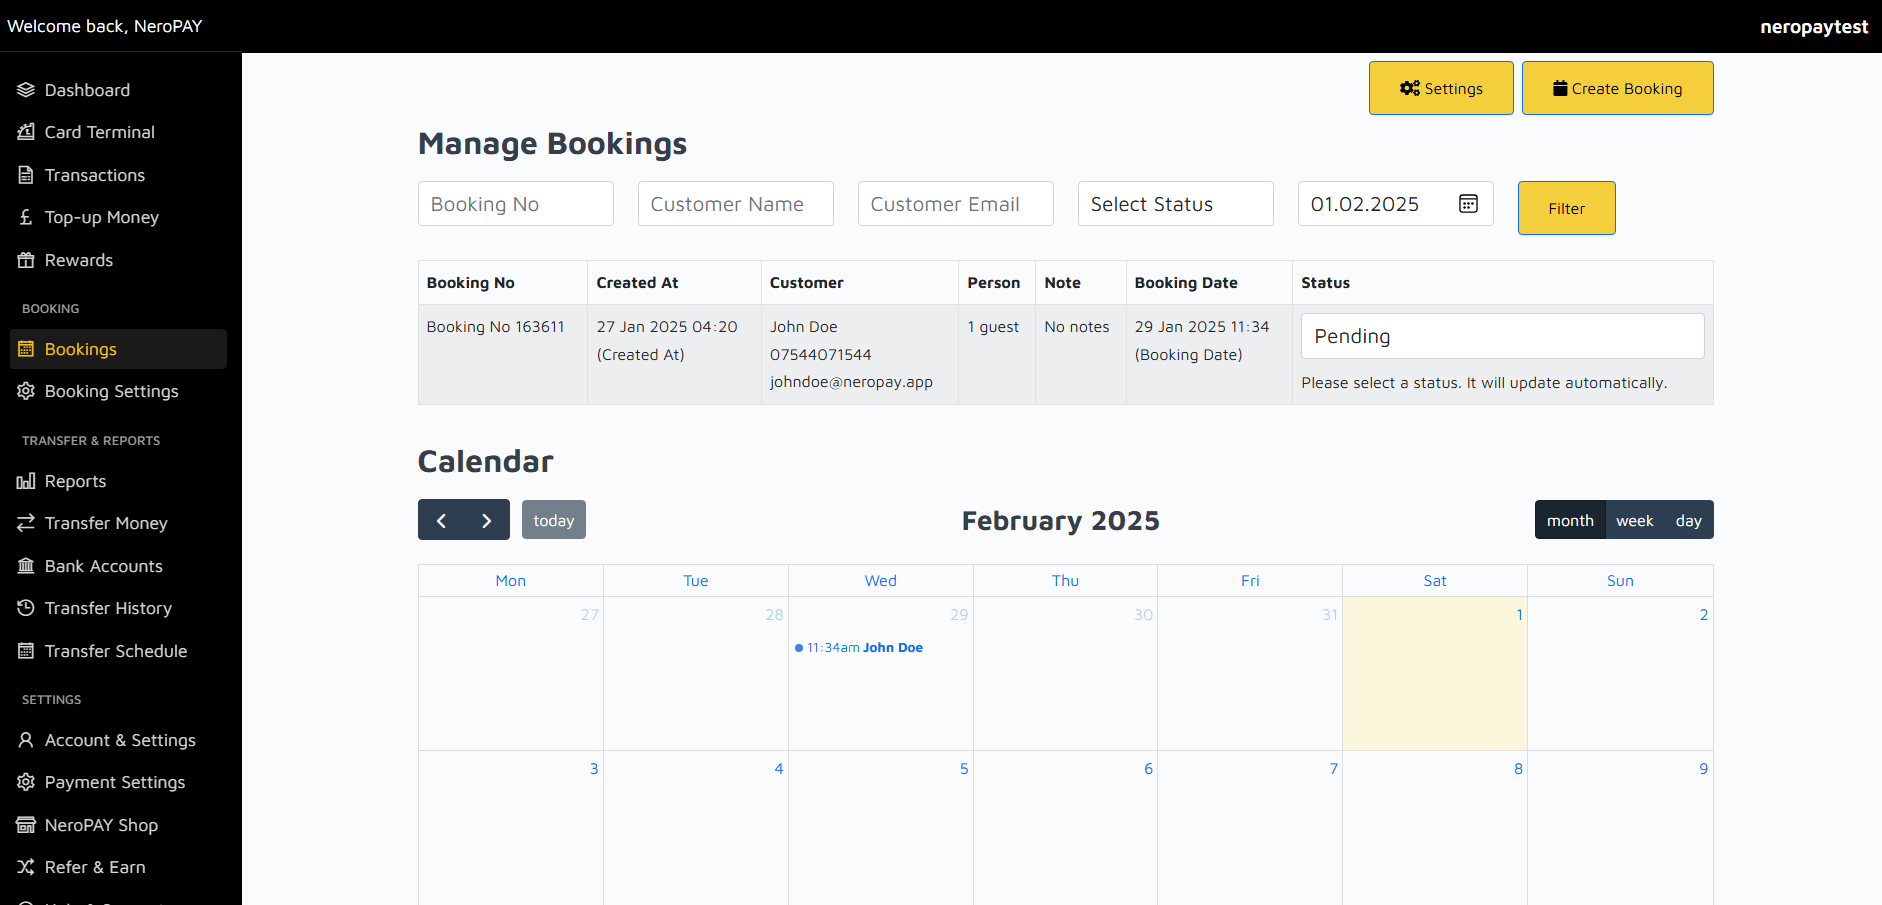Click the Dashboard layers icon in sidebar
Screen dimensions: 1882x905
pos(26,90)
